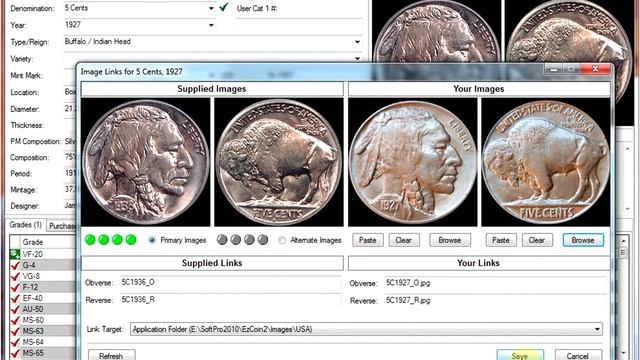Click last green Primary Images indicator dot
This screenshot has width=640, height=360.
(131, 240)
